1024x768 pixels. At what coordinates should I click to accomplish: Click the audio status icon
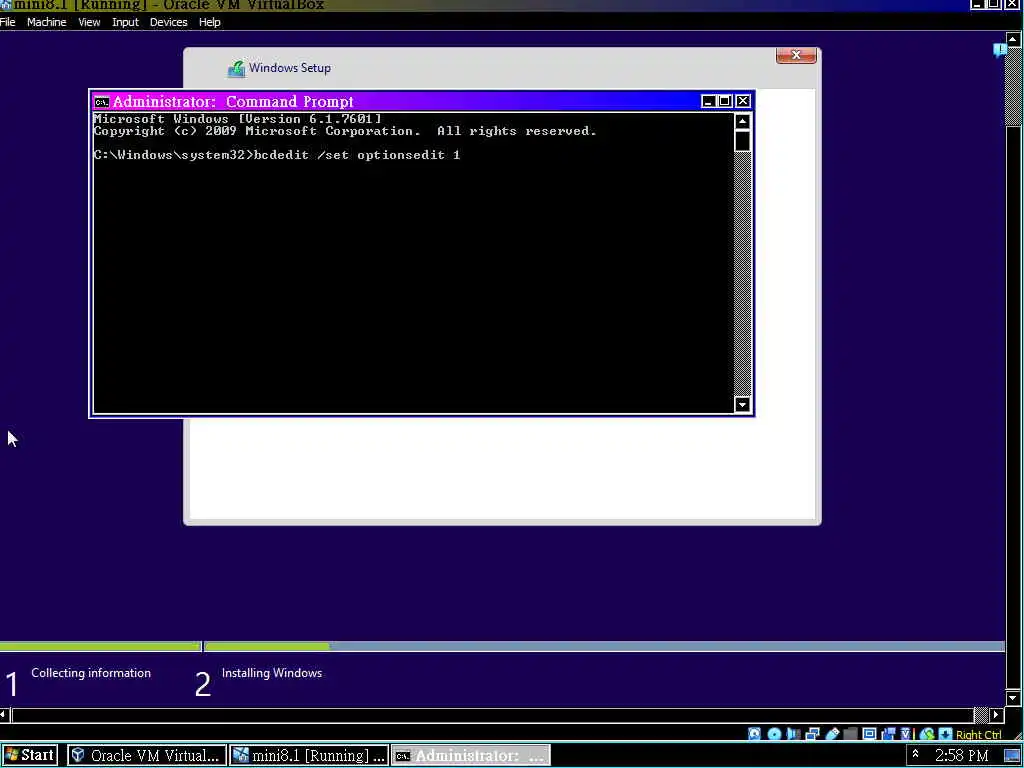click(x=793, y=734)
